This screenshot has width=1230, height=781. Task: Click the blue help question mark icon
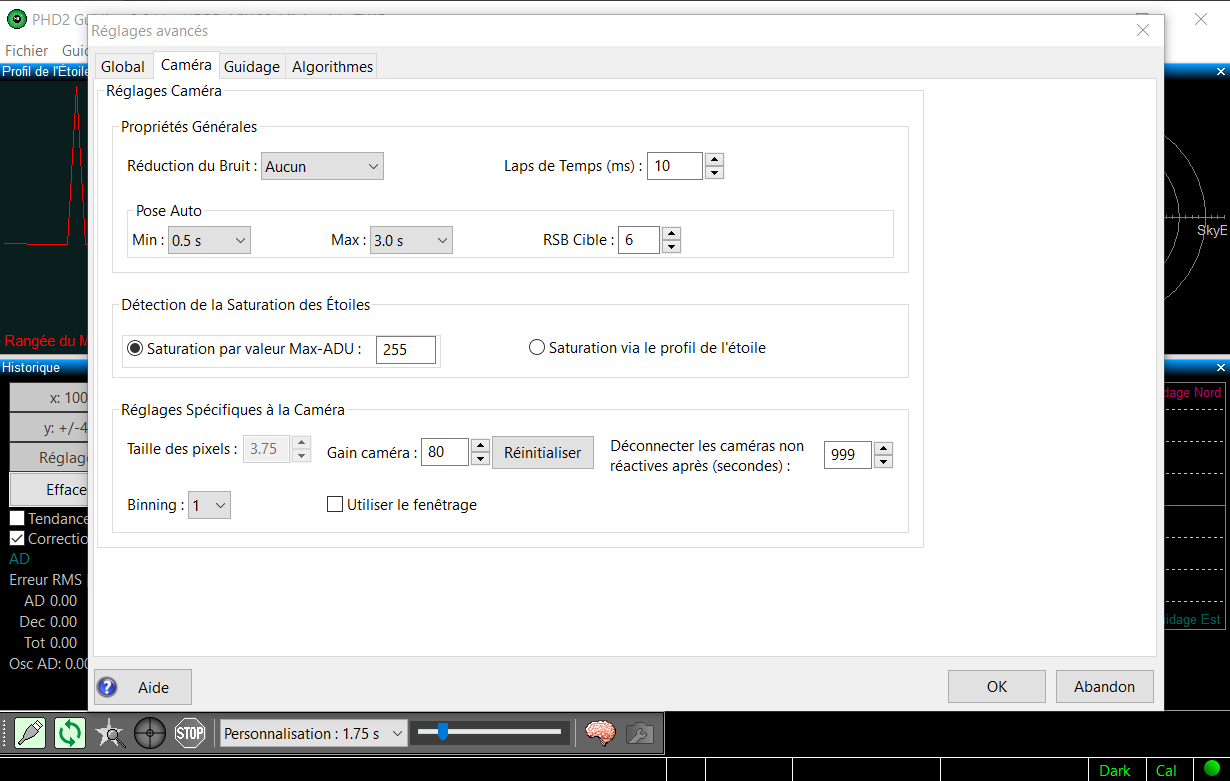[x=107, y=687]
